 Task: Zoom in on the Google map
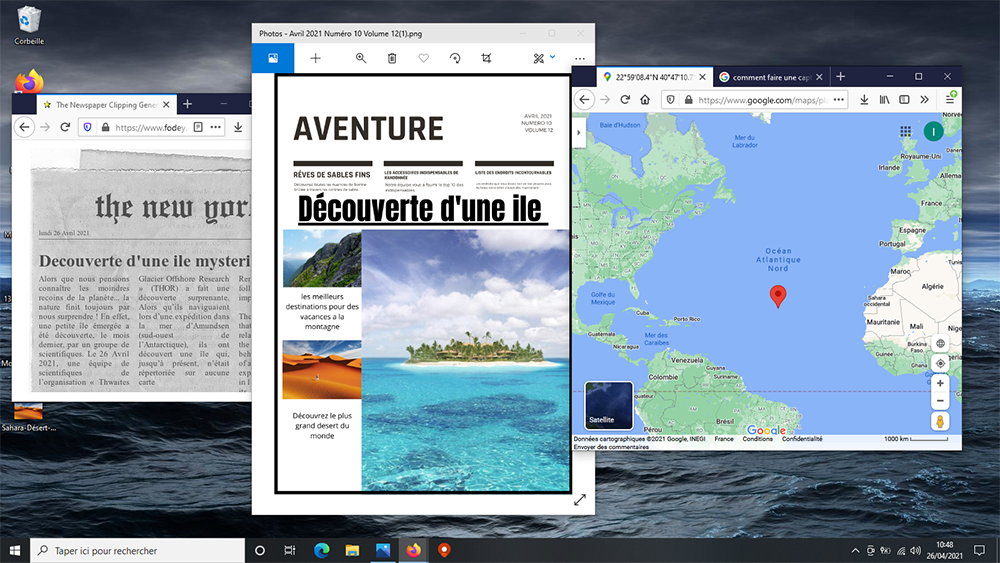tap(940, 383)
